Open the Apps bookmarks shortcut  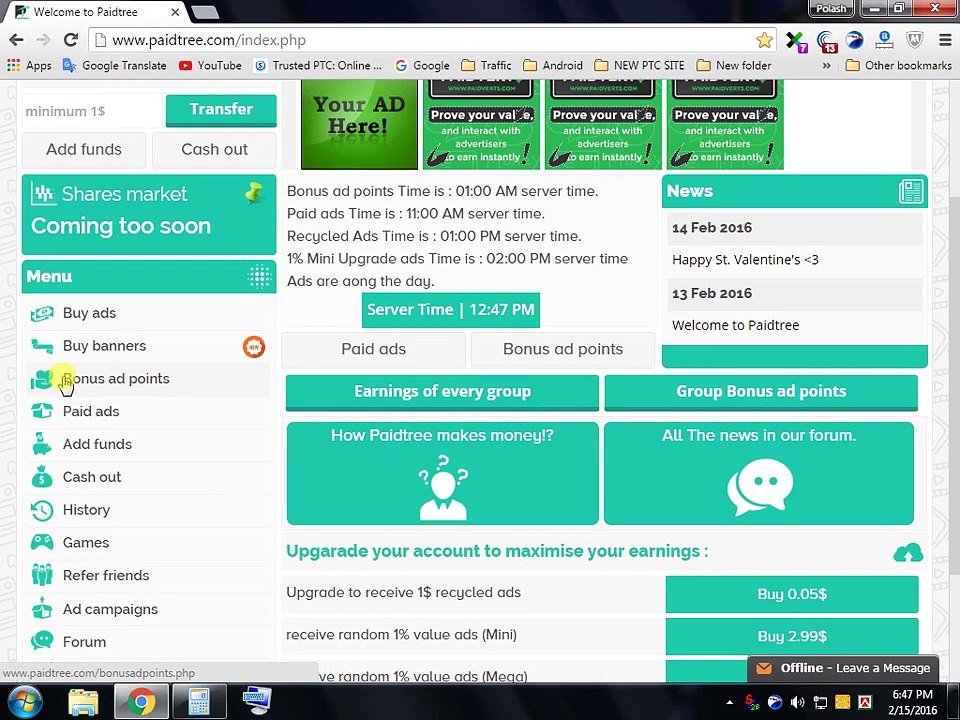click(29, 66)
